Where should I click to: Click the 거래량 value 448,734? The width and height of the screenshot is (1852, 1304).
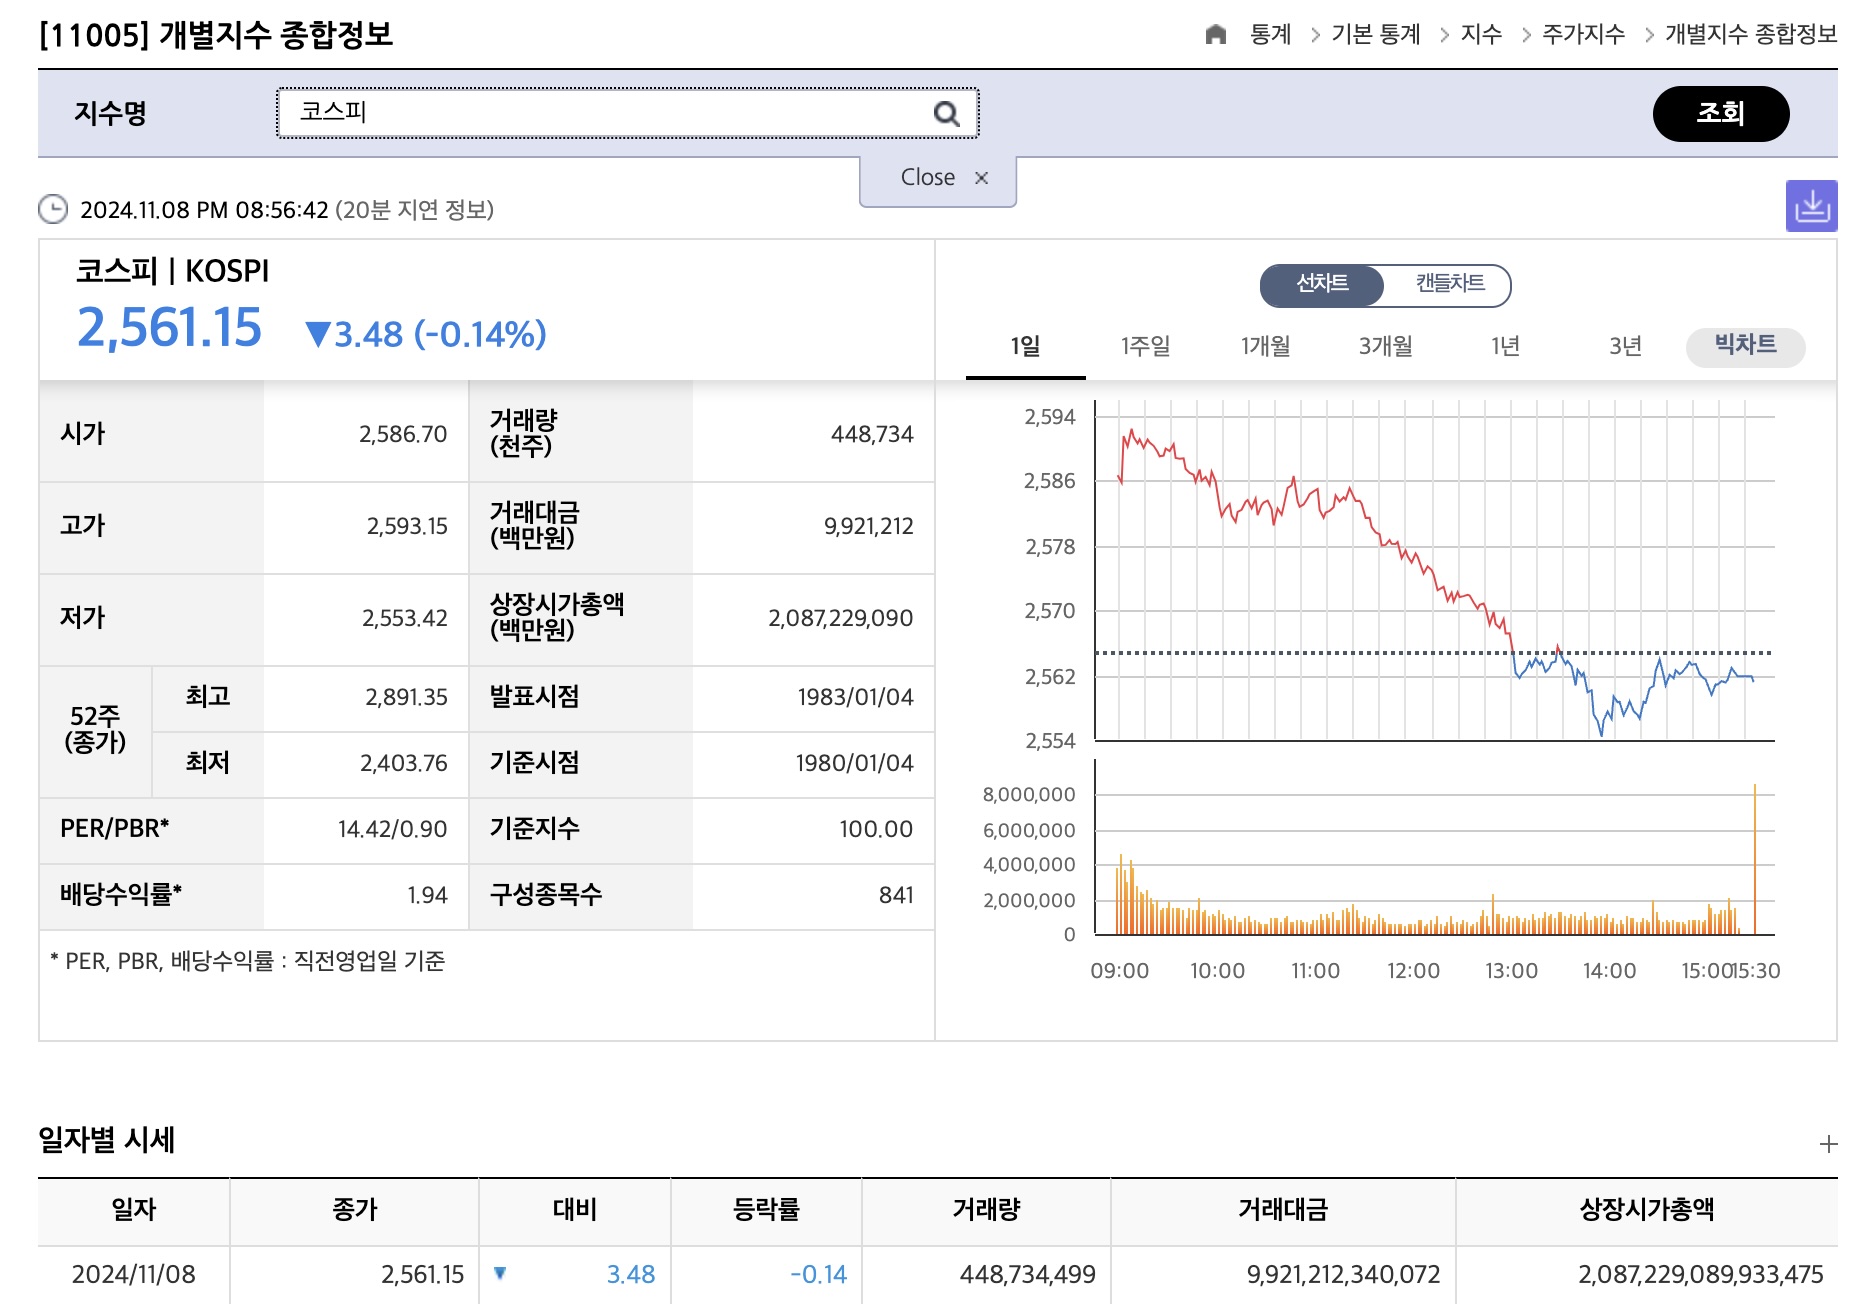[872, 434]
